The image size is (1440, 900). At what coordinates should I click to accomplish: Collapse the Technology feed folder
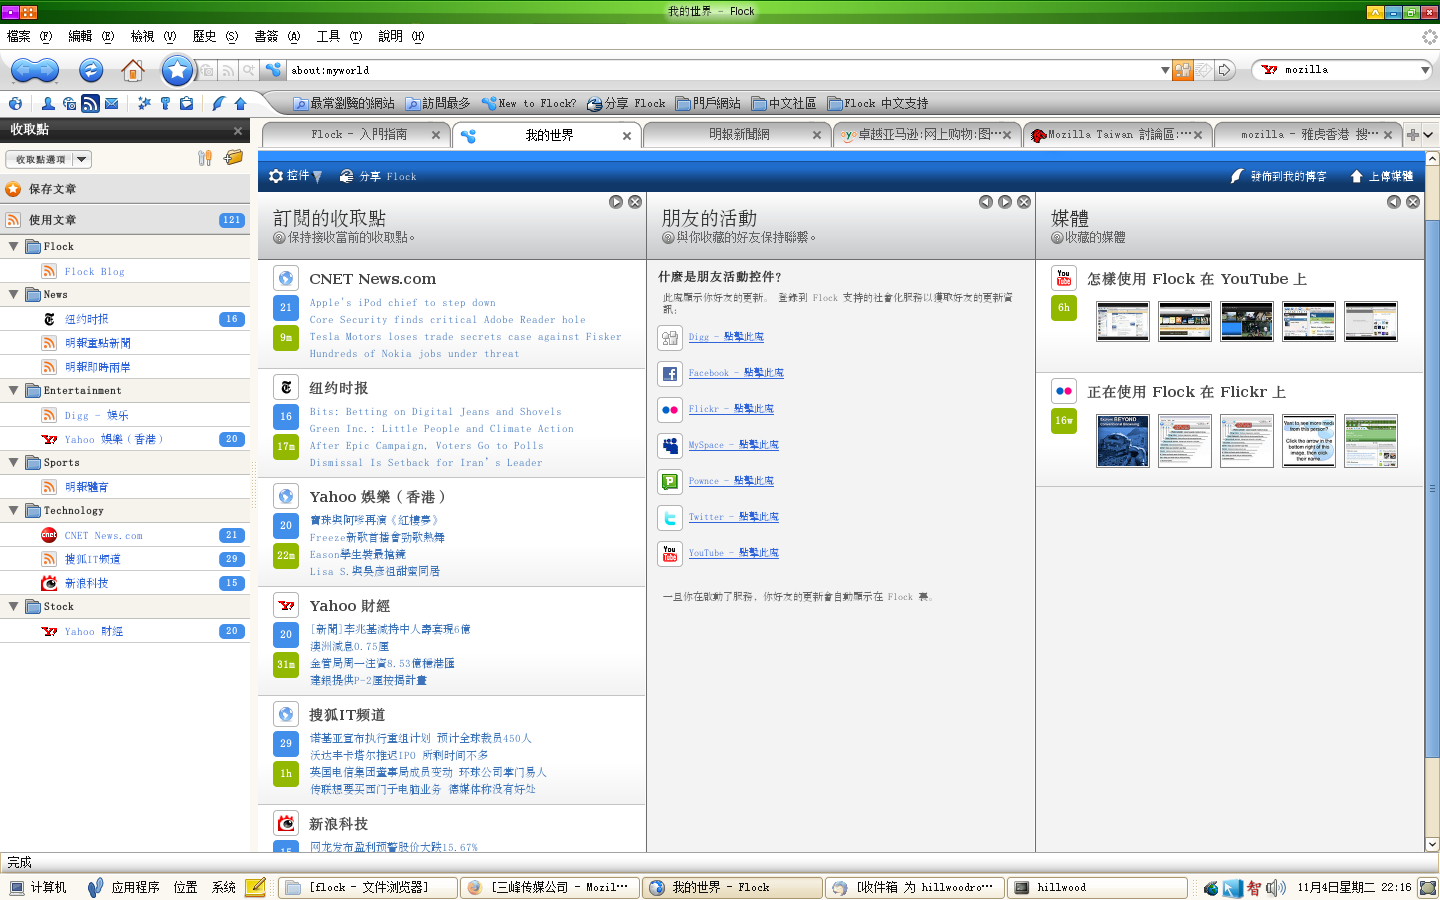point(14,510)
